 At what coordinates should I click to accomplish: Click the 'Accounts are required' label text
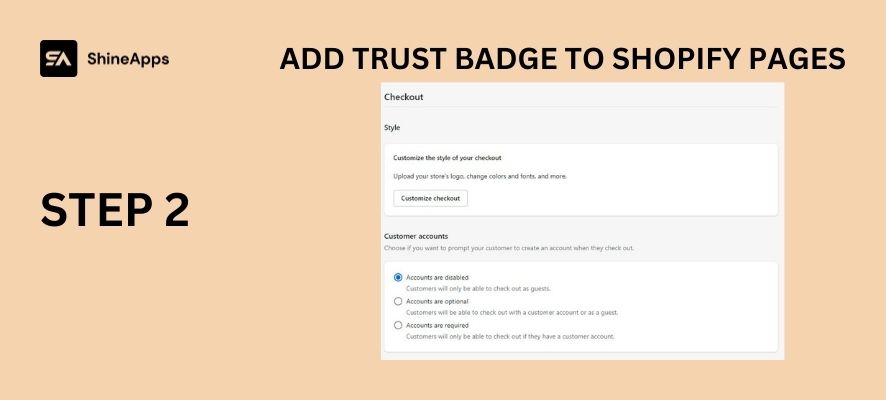[437, 325]
